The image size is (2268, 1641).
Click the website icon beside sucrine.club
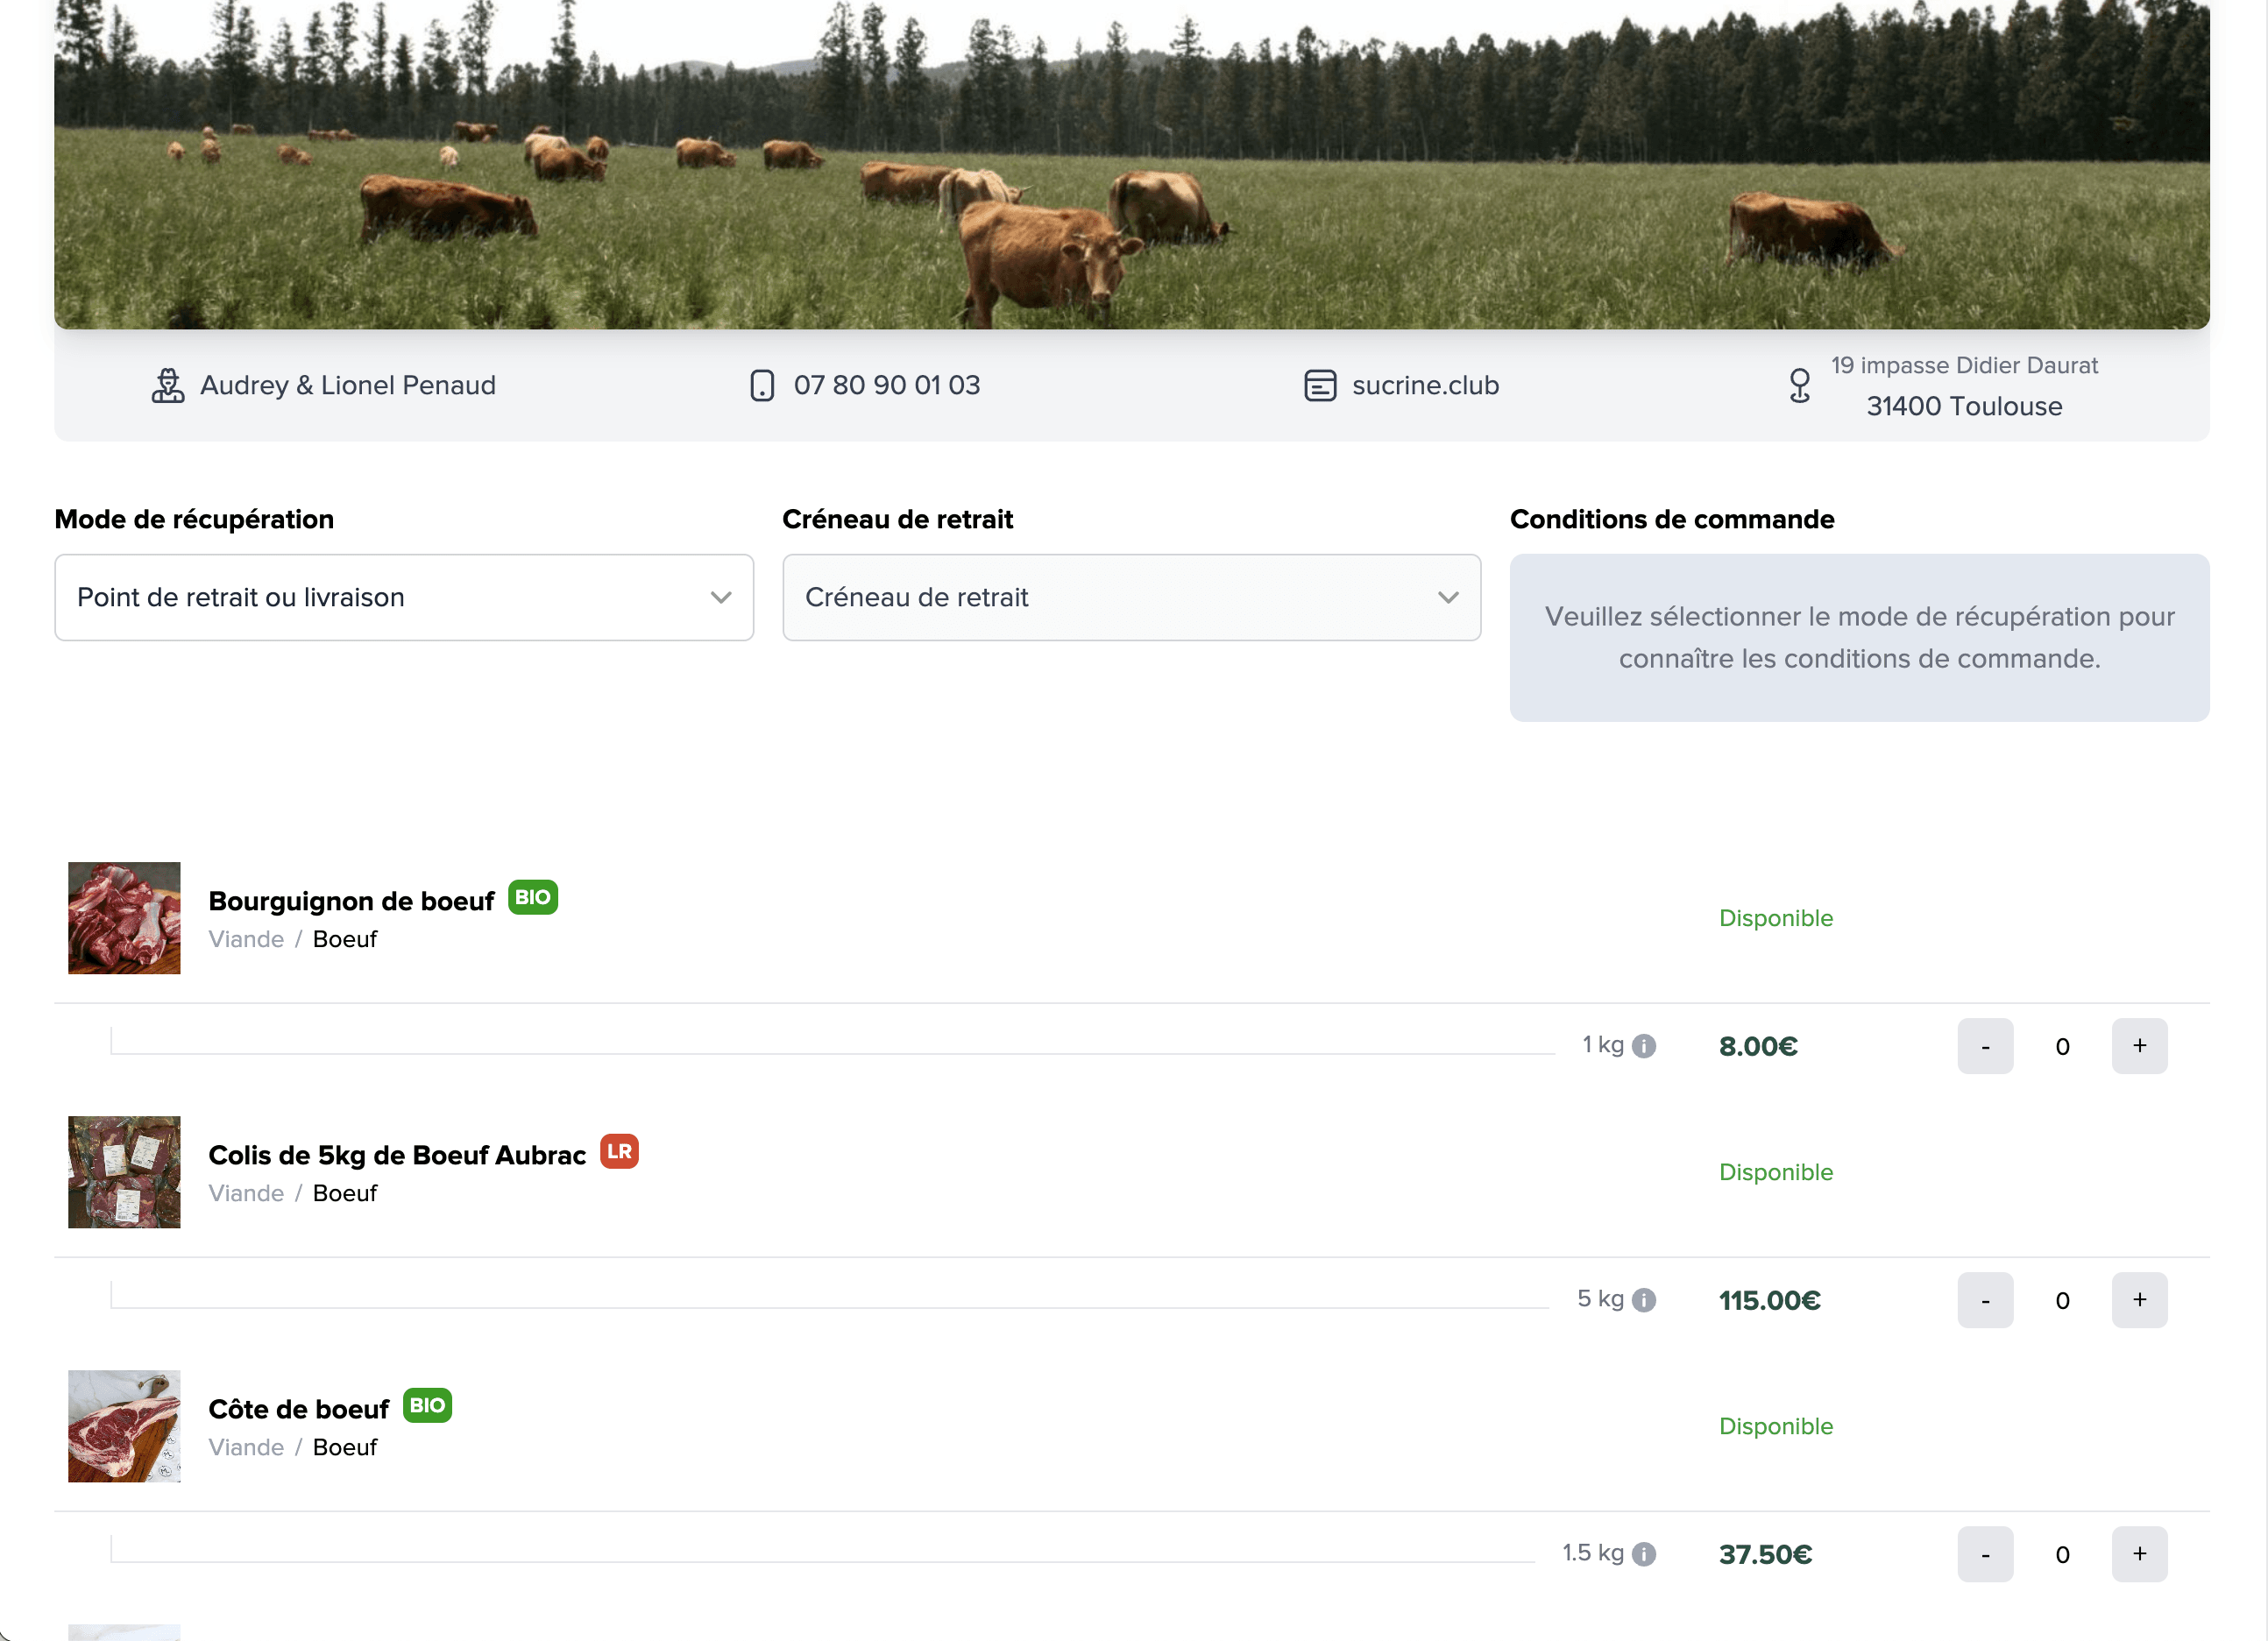[1320, 385]
